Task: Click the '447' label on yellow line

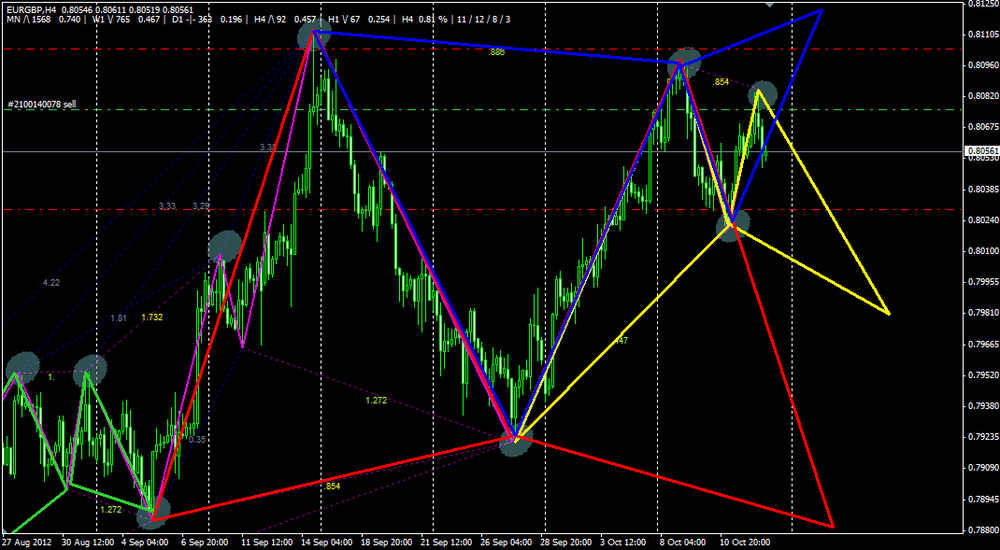Action: pyautogui.click(x=622, y=341)
